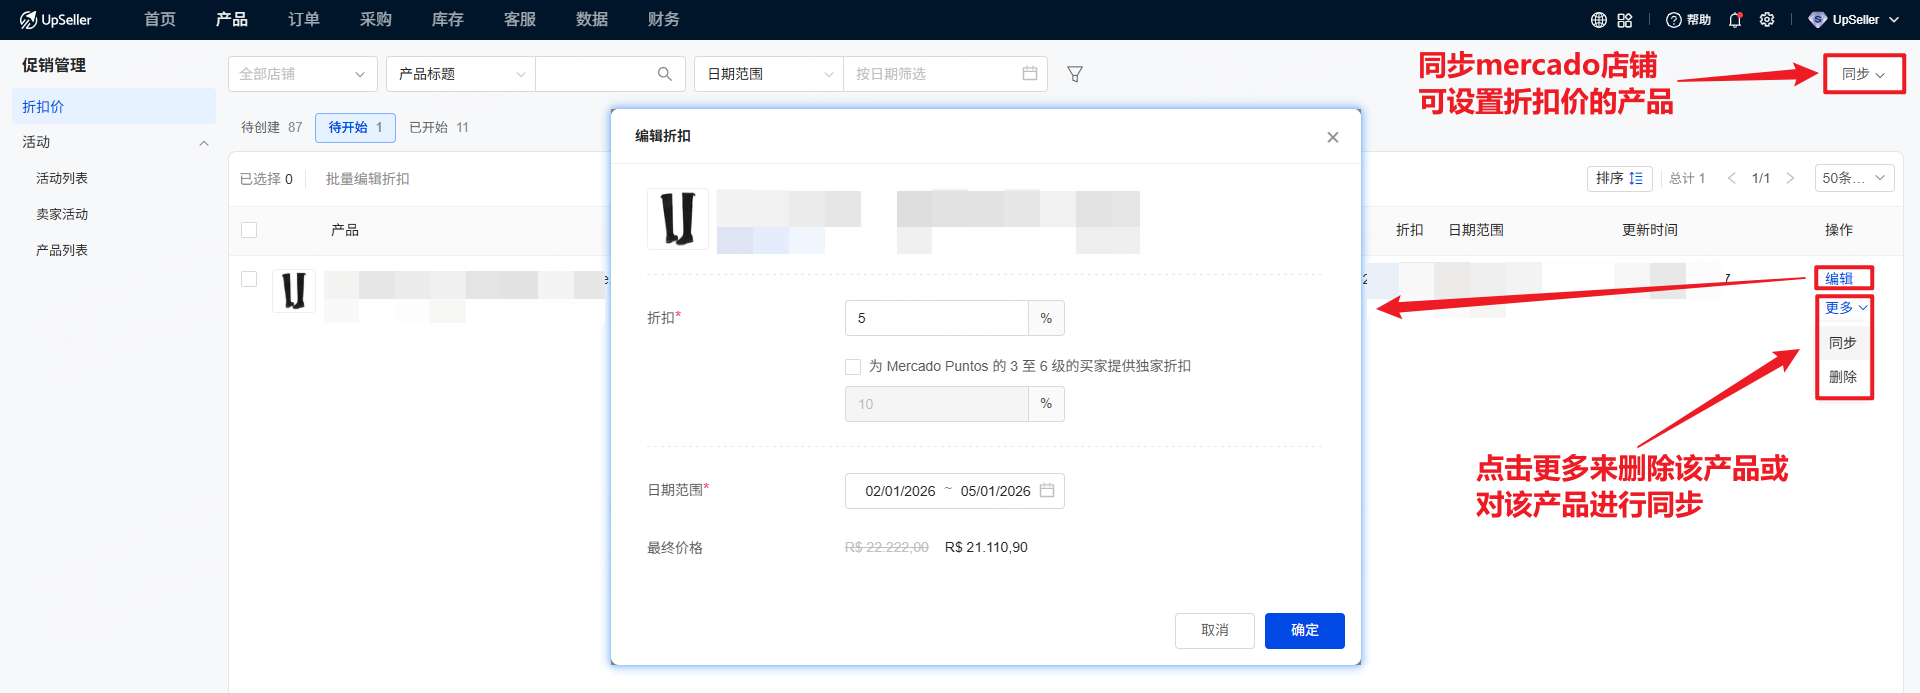This screenshot has height=693, width=1920.
Task: Switch to the 已开始 tab
Action: pyautogui.click(x=438, y=127)
